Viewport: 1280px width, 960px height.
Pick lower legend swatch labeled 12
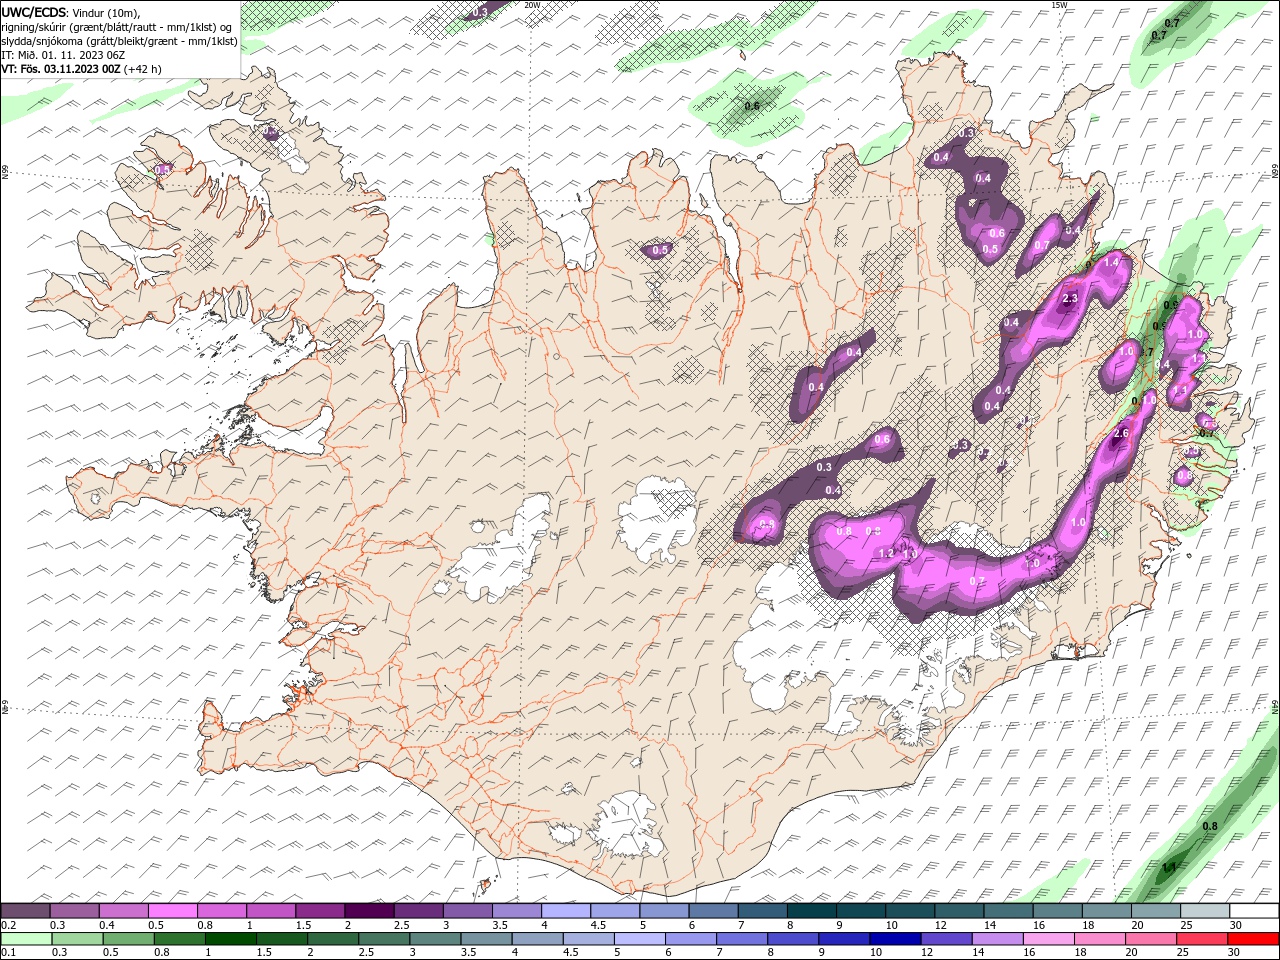(945, 939)
